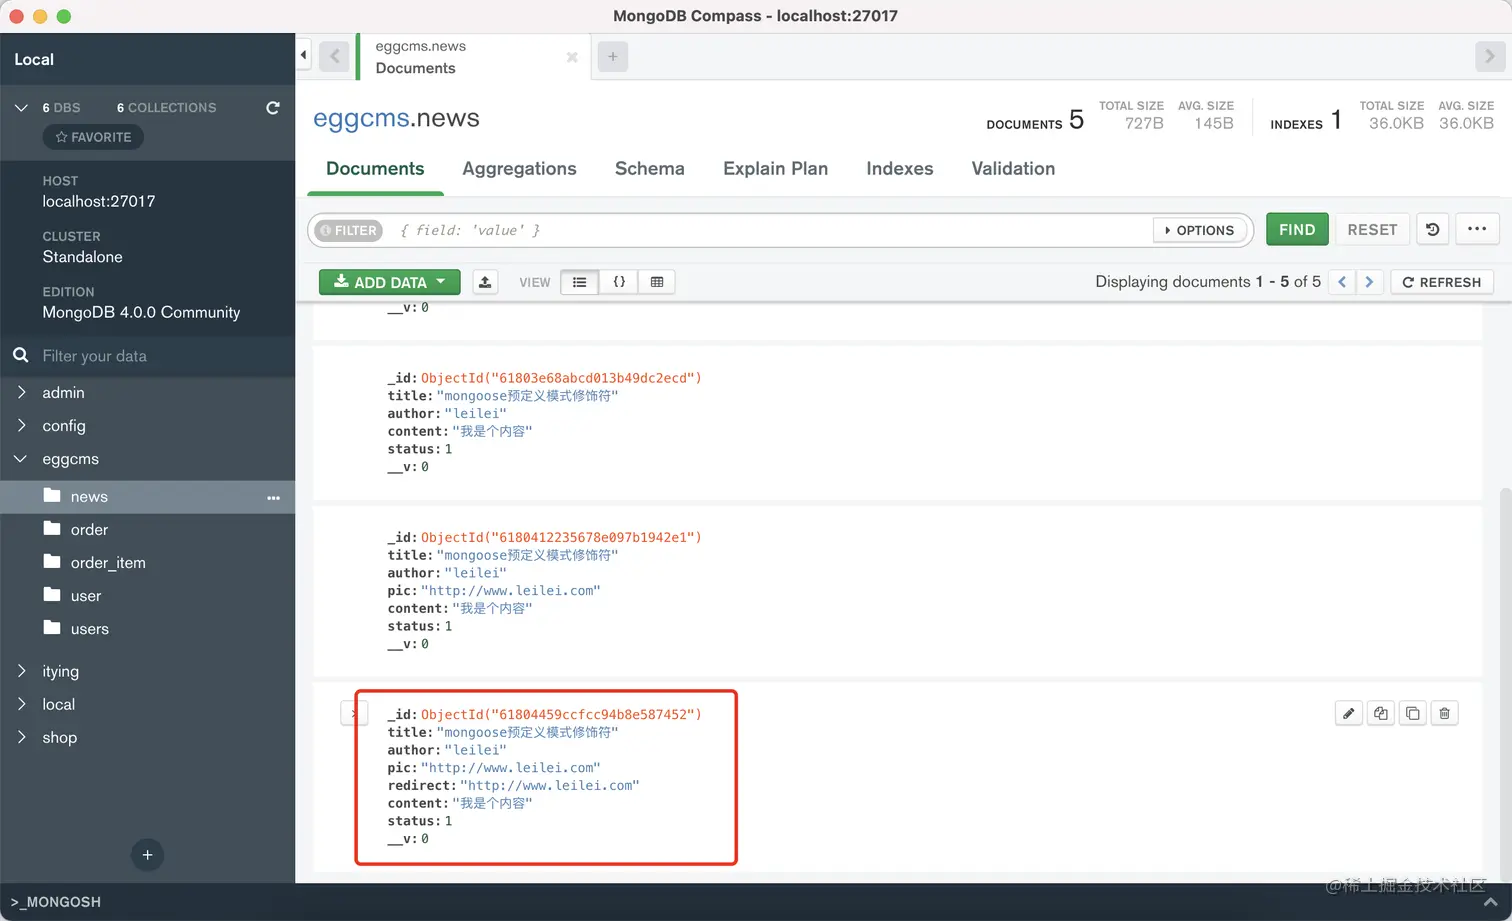Collapse the sidebar panel arrow
The height and width of the screenshot is (921, 1512).
click(304, 55)
